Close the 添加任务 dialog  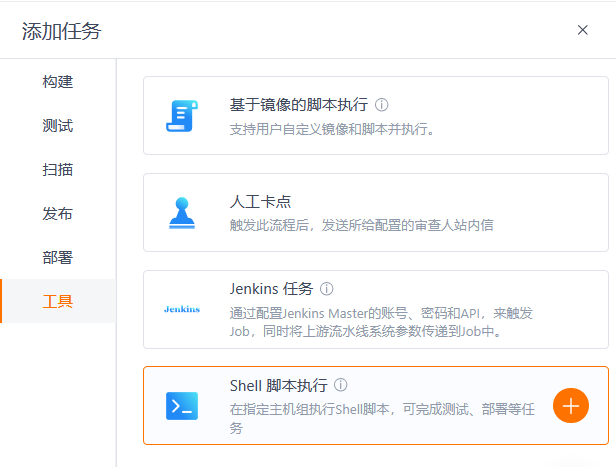click(x=583, y=30)
